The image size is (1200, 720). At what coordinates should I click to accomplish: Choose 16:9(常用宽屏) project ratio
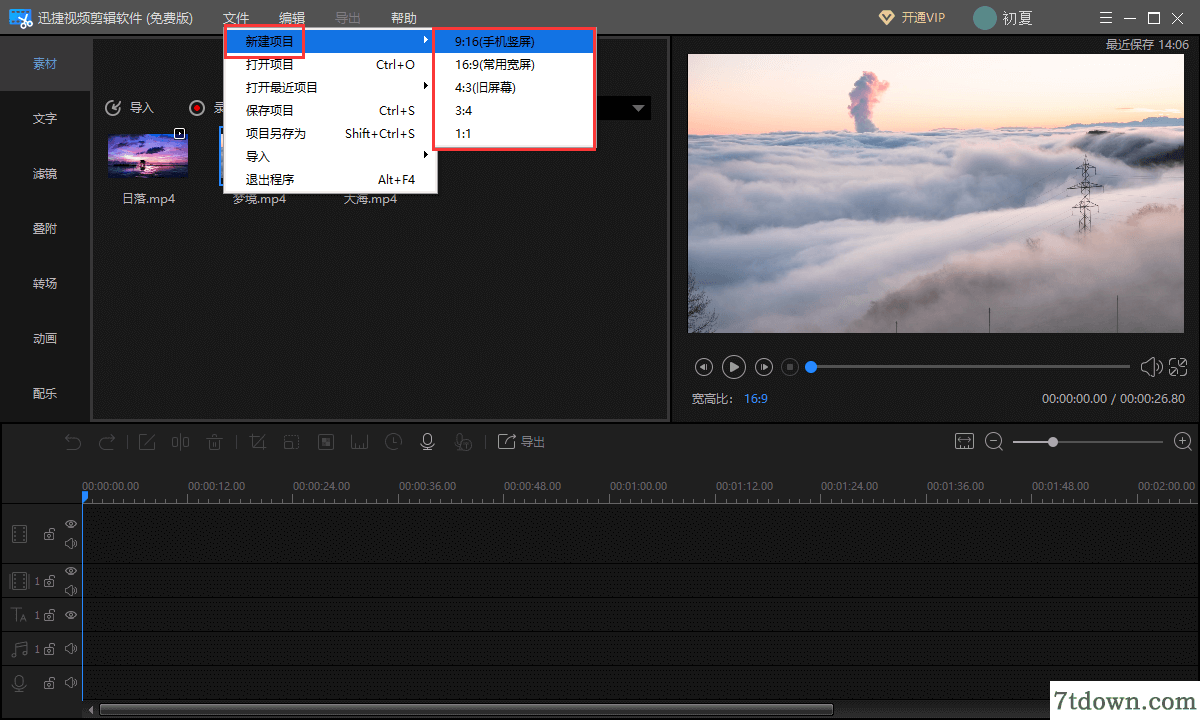[515, 64]
